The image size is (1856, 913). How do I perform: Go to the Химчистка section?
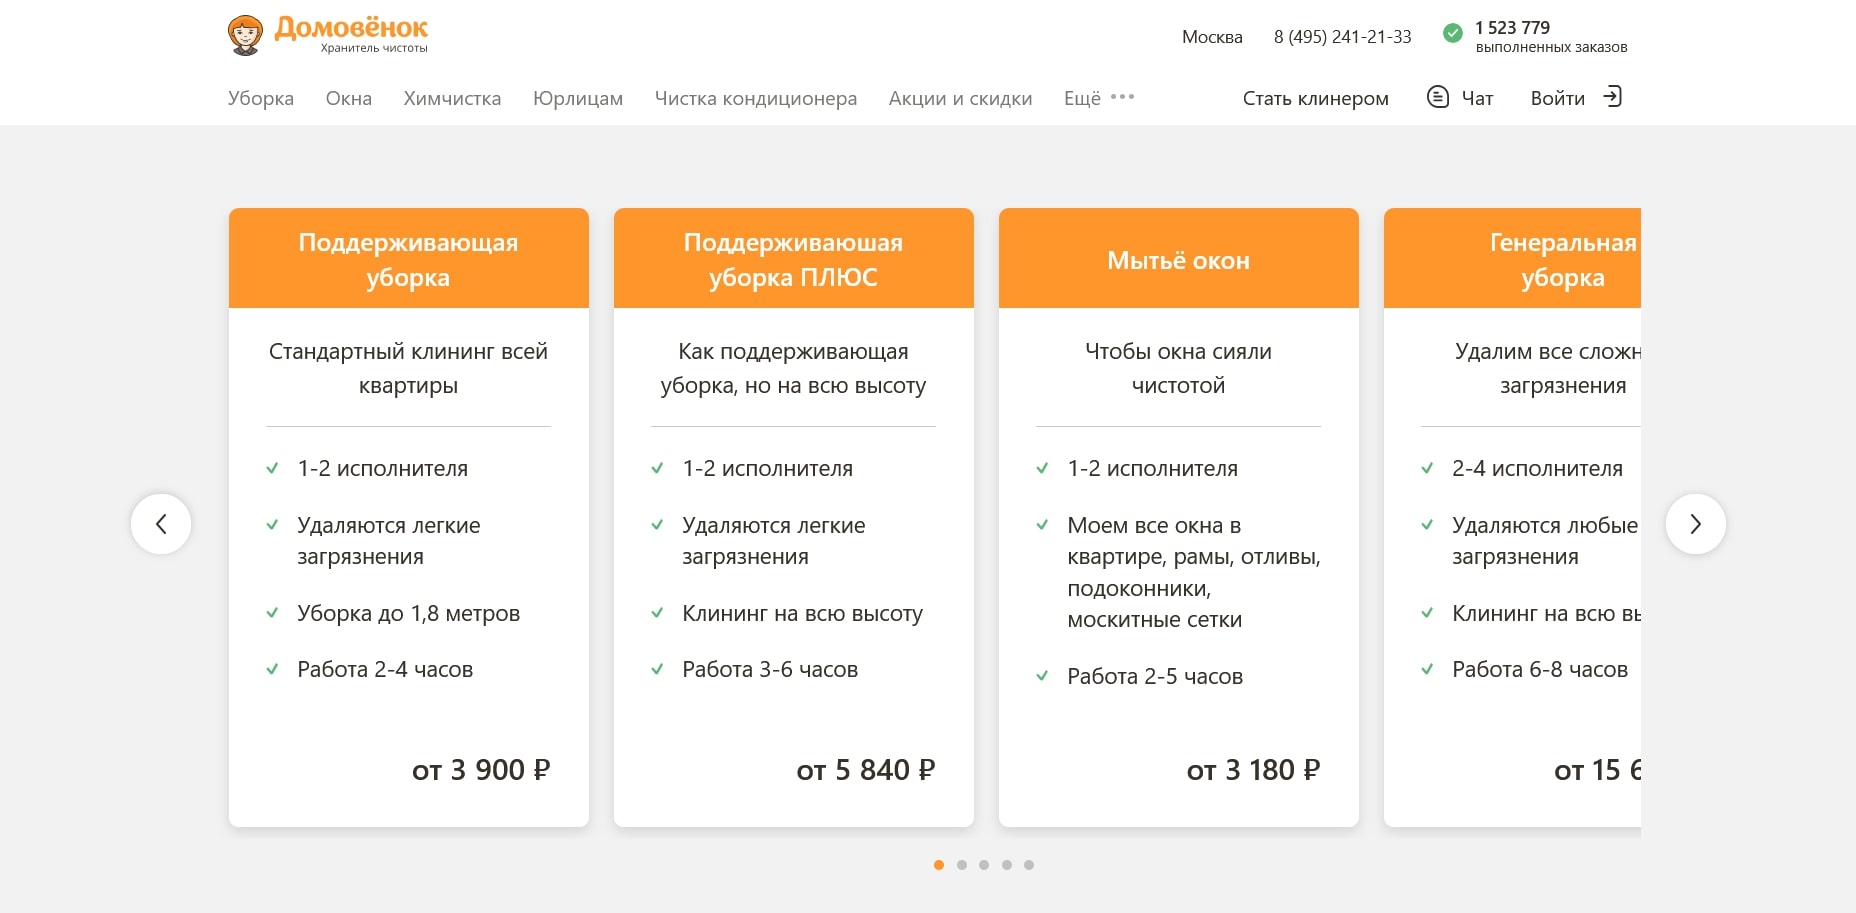(x=452, y=98)
